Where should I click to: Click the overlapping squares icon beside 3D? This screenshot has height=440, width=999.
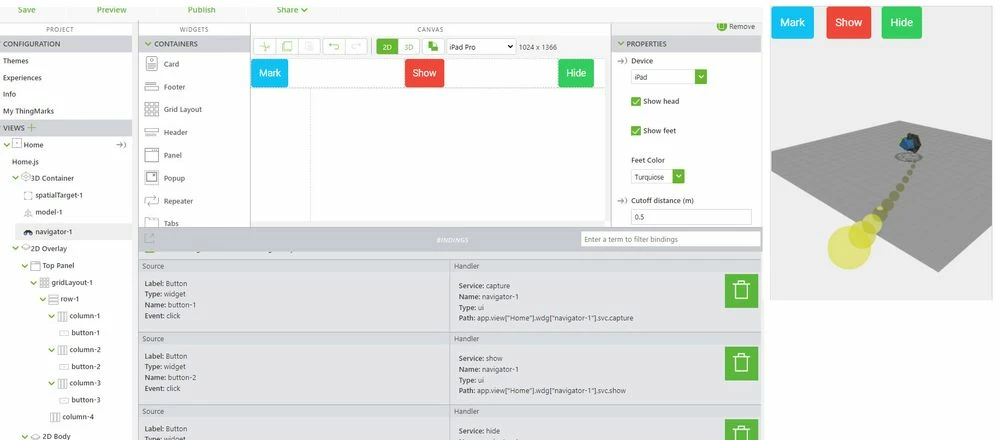tap(433, 46)
